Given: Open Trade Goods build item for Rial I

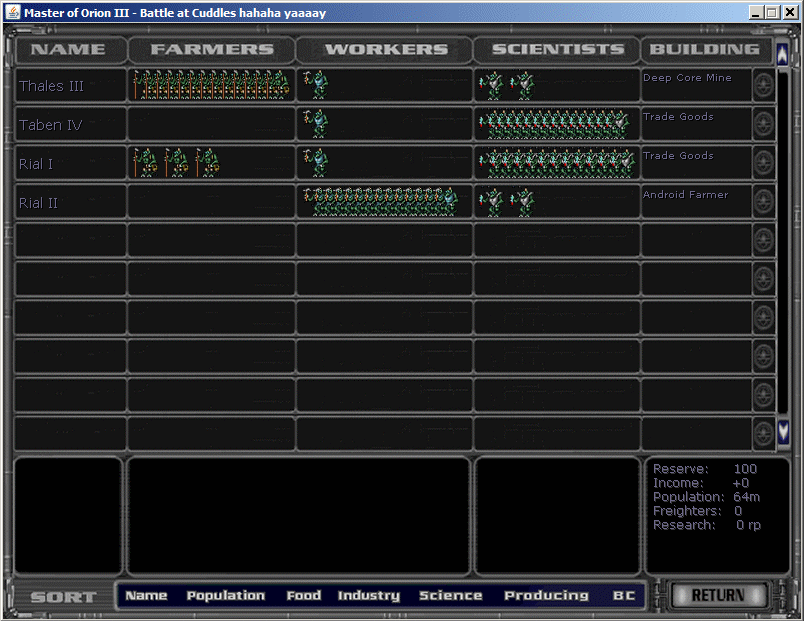Looking at the screenshot, I should pos(678,155).
